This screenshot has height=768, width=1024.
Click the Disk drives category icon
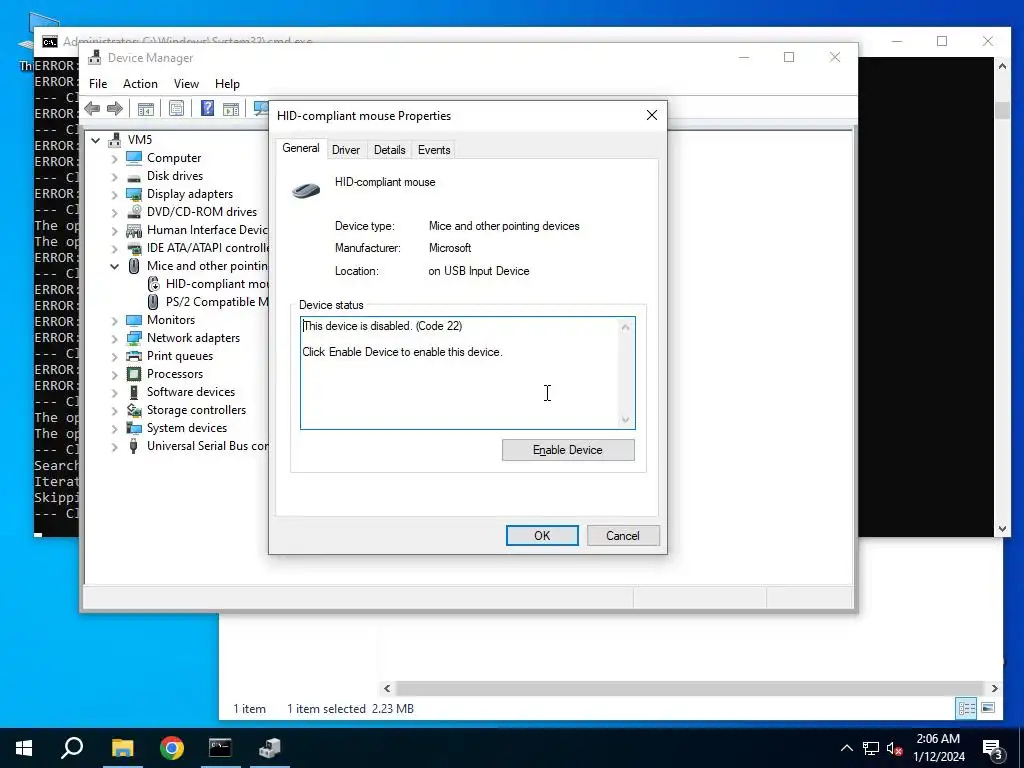(134, 176)
